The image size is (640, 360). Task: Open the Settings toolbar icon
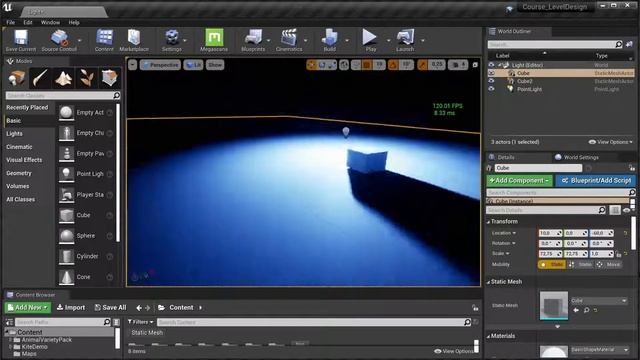tap(172, 40)
